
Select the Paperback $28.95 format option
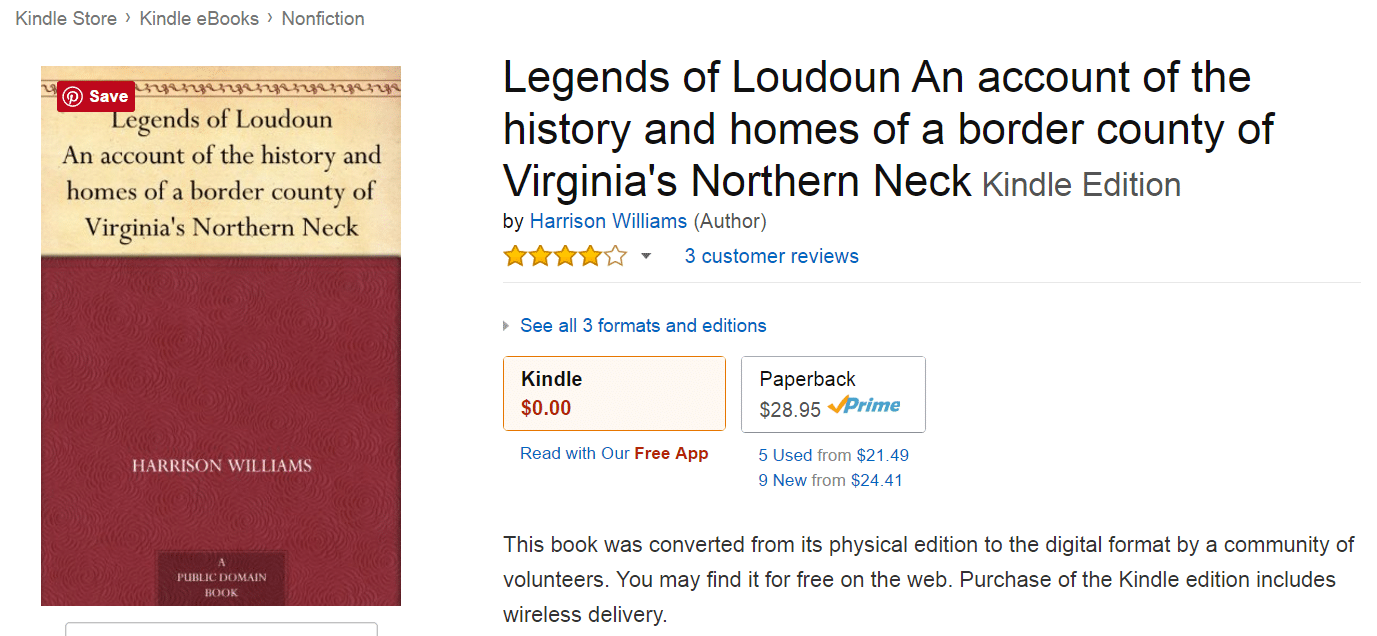click(x=833, y=394)
